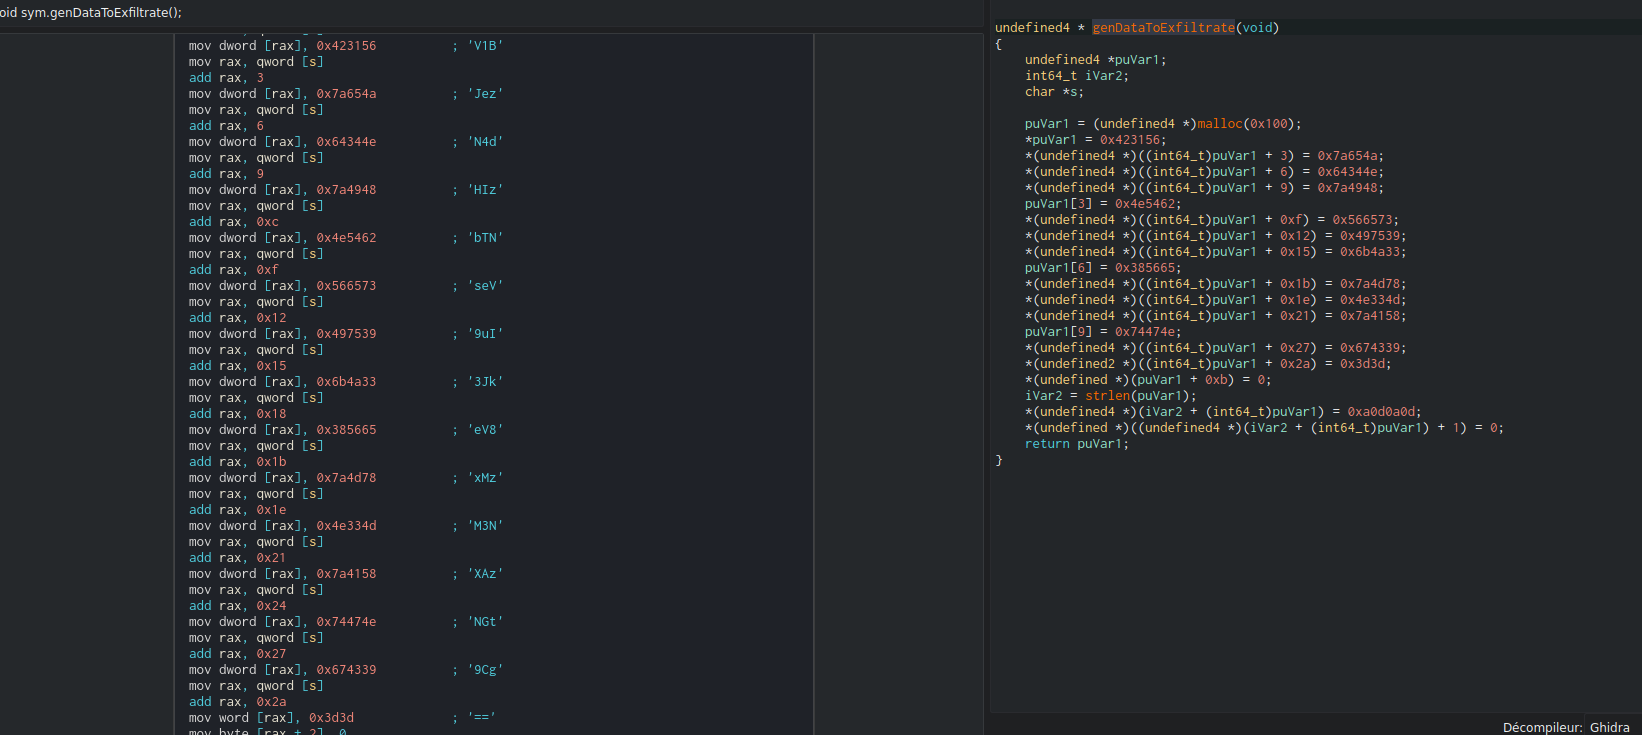Viewport: 1642px width, 735px height.
Task: Click decompiler line 'puVar1[3] = 0x4e5462;'
Action: (x=1103, y=204)
